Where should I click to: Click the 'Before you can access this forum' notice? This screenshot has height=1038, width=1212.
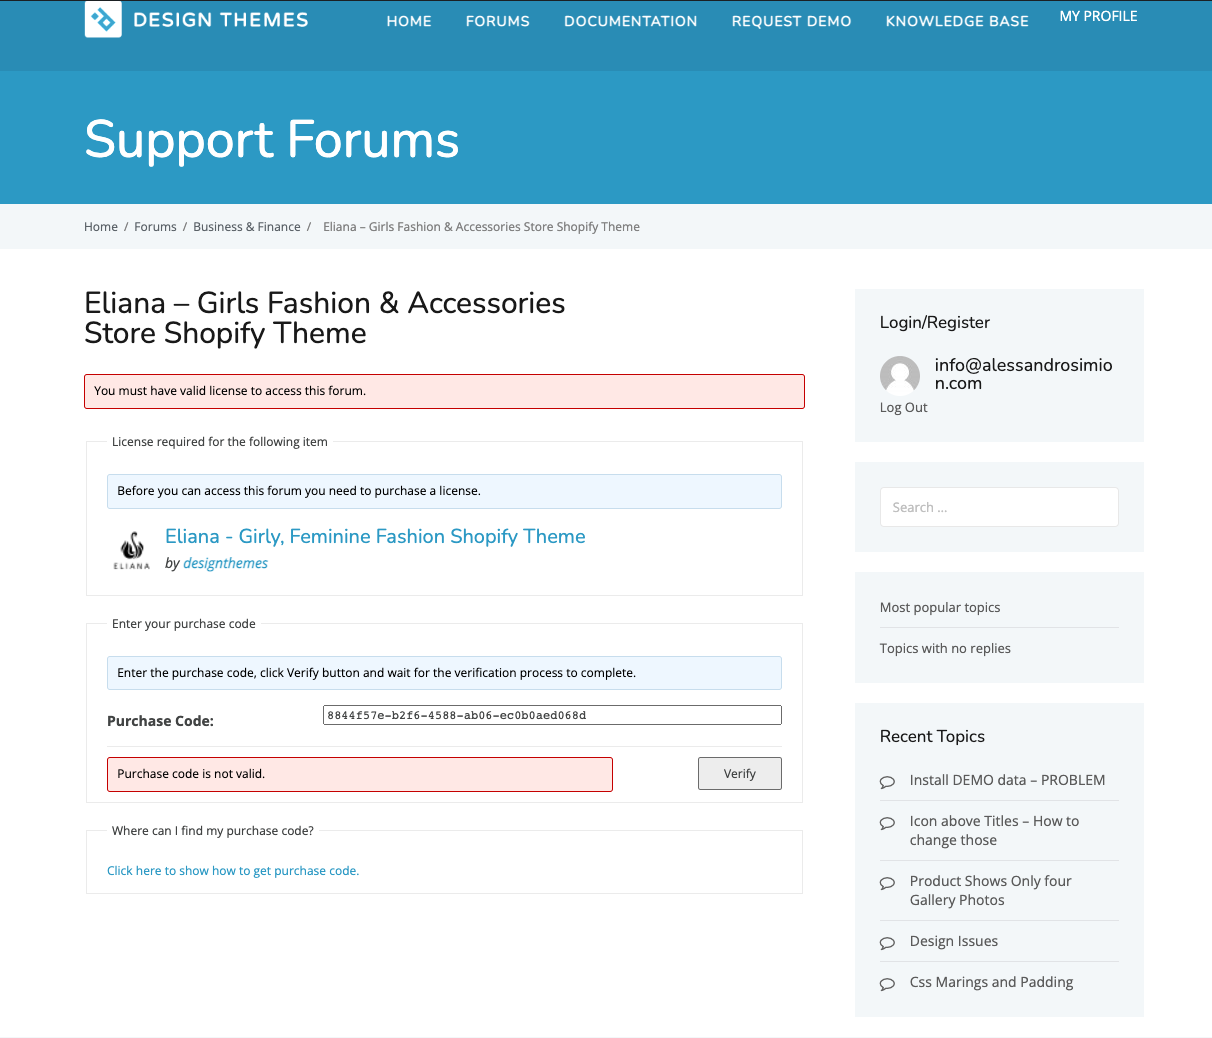click(x=444, y=491)
